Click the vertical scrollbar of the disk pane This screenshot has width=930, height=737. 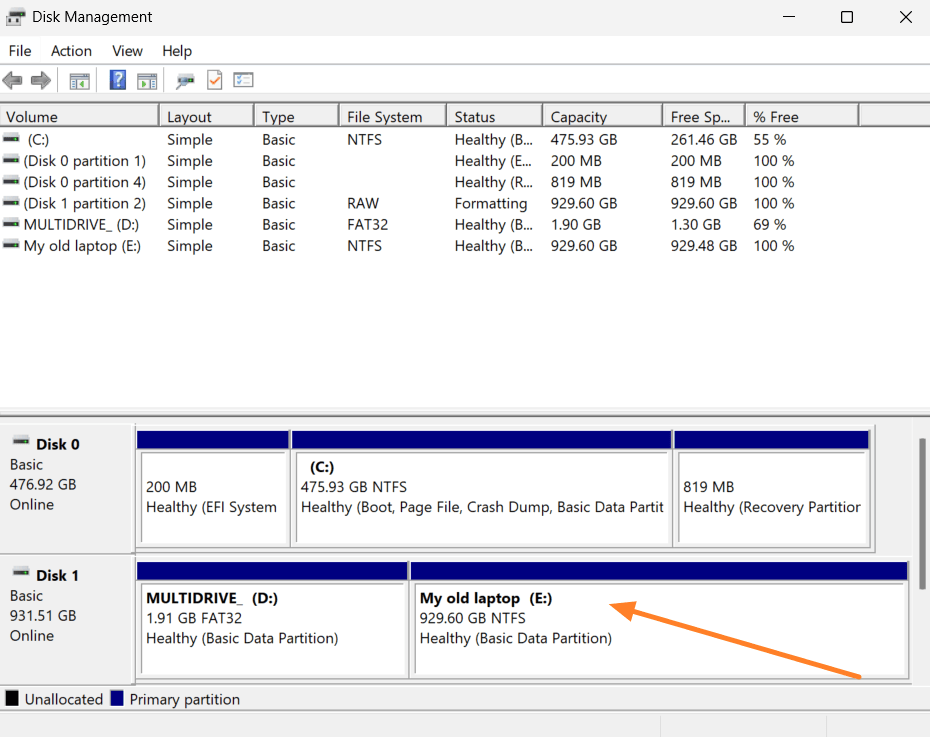click(x=922, y=513)
